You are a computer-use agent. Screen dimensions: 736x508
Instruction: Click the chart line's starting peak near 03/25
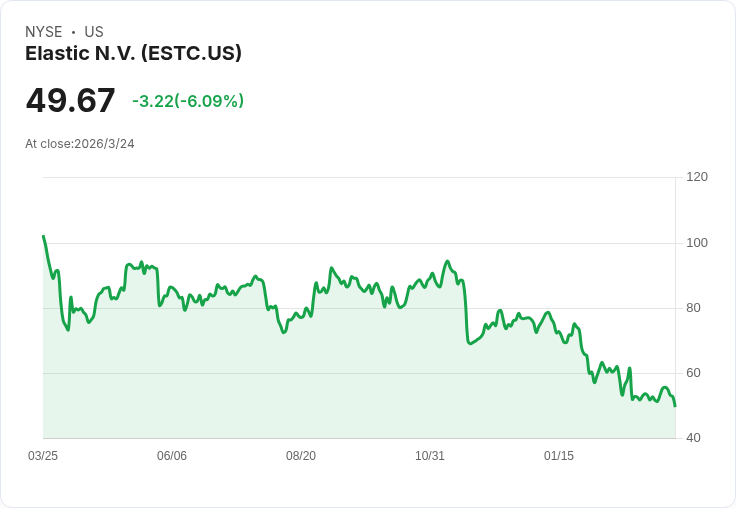click(x=44, y=236)
